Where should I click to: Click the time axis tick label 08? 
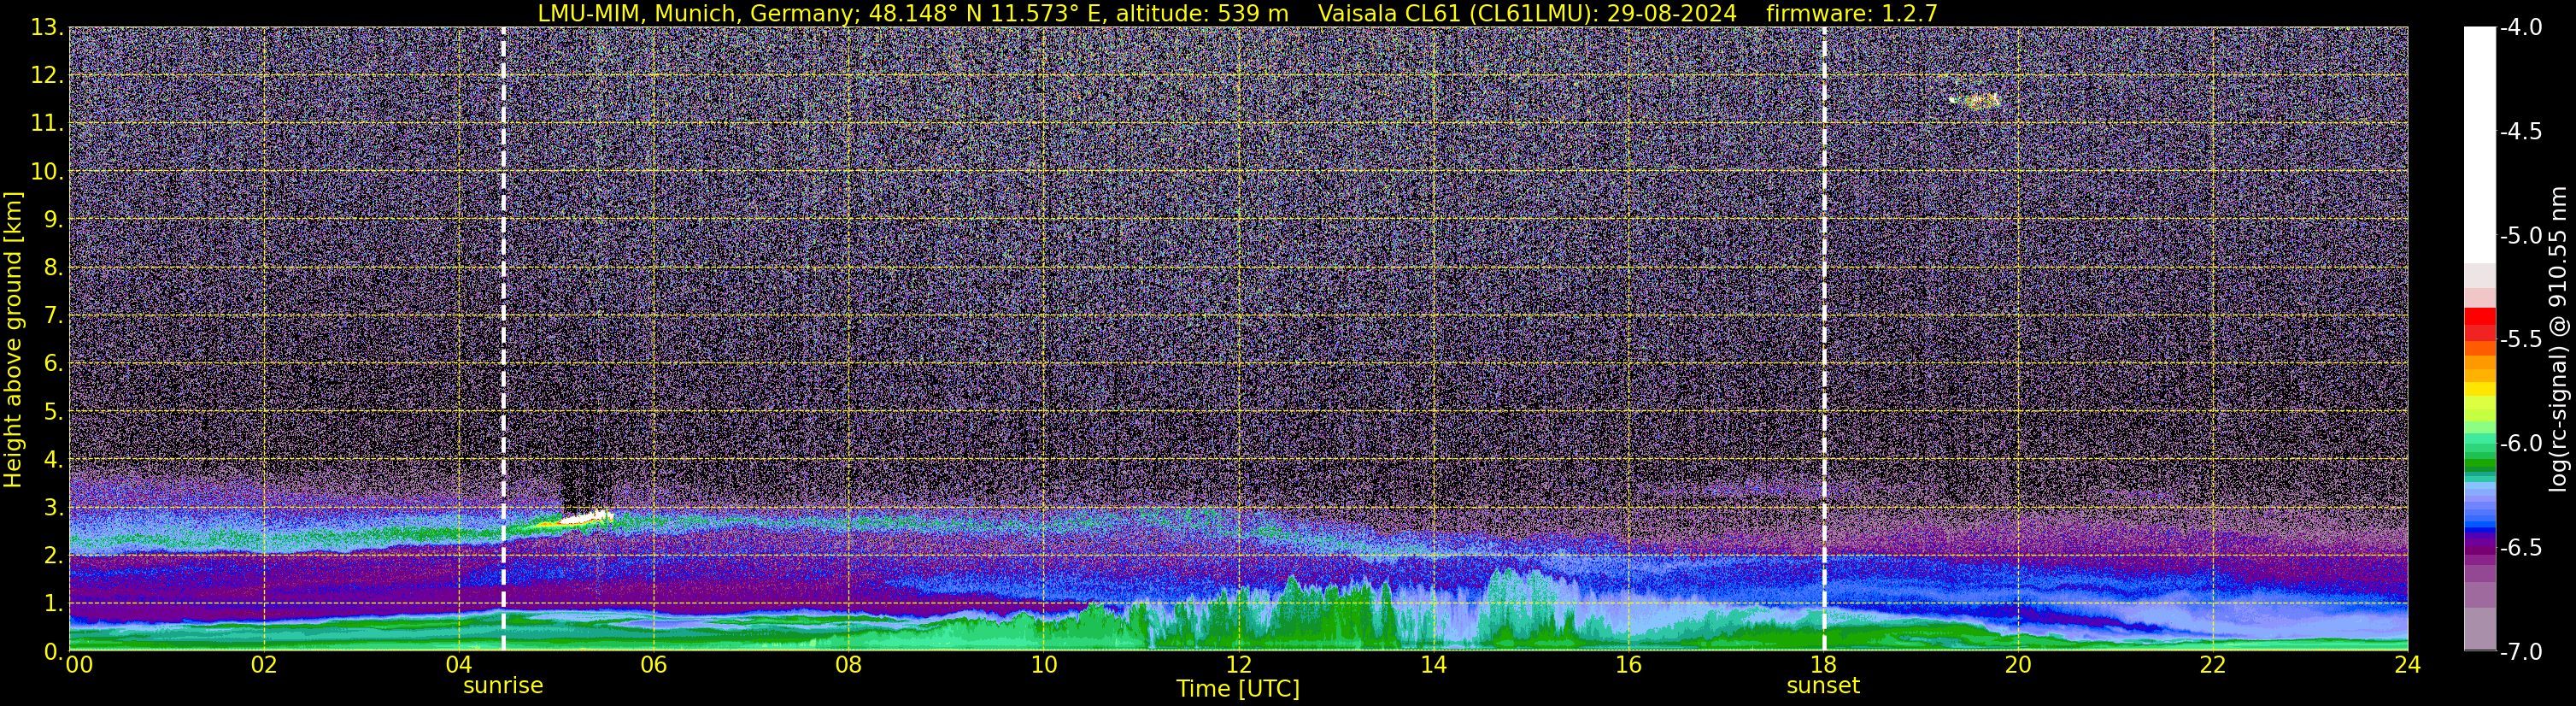848,665
